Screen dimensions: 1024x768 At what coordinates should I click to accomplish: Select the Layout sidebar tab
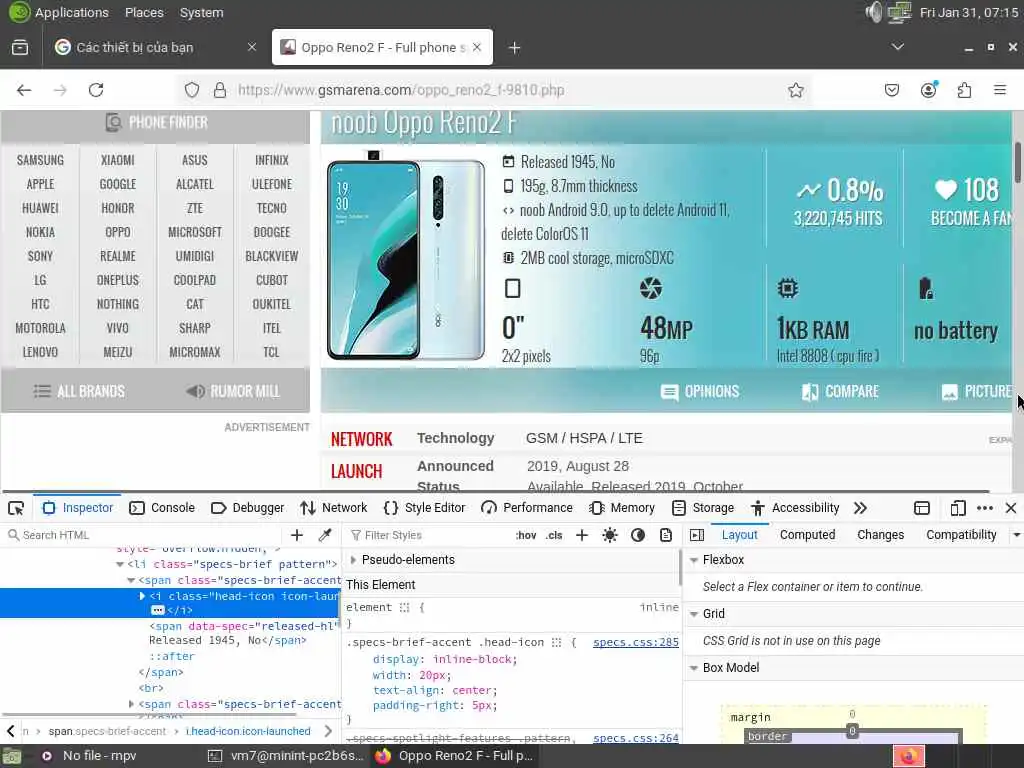(x=739, y=535)
